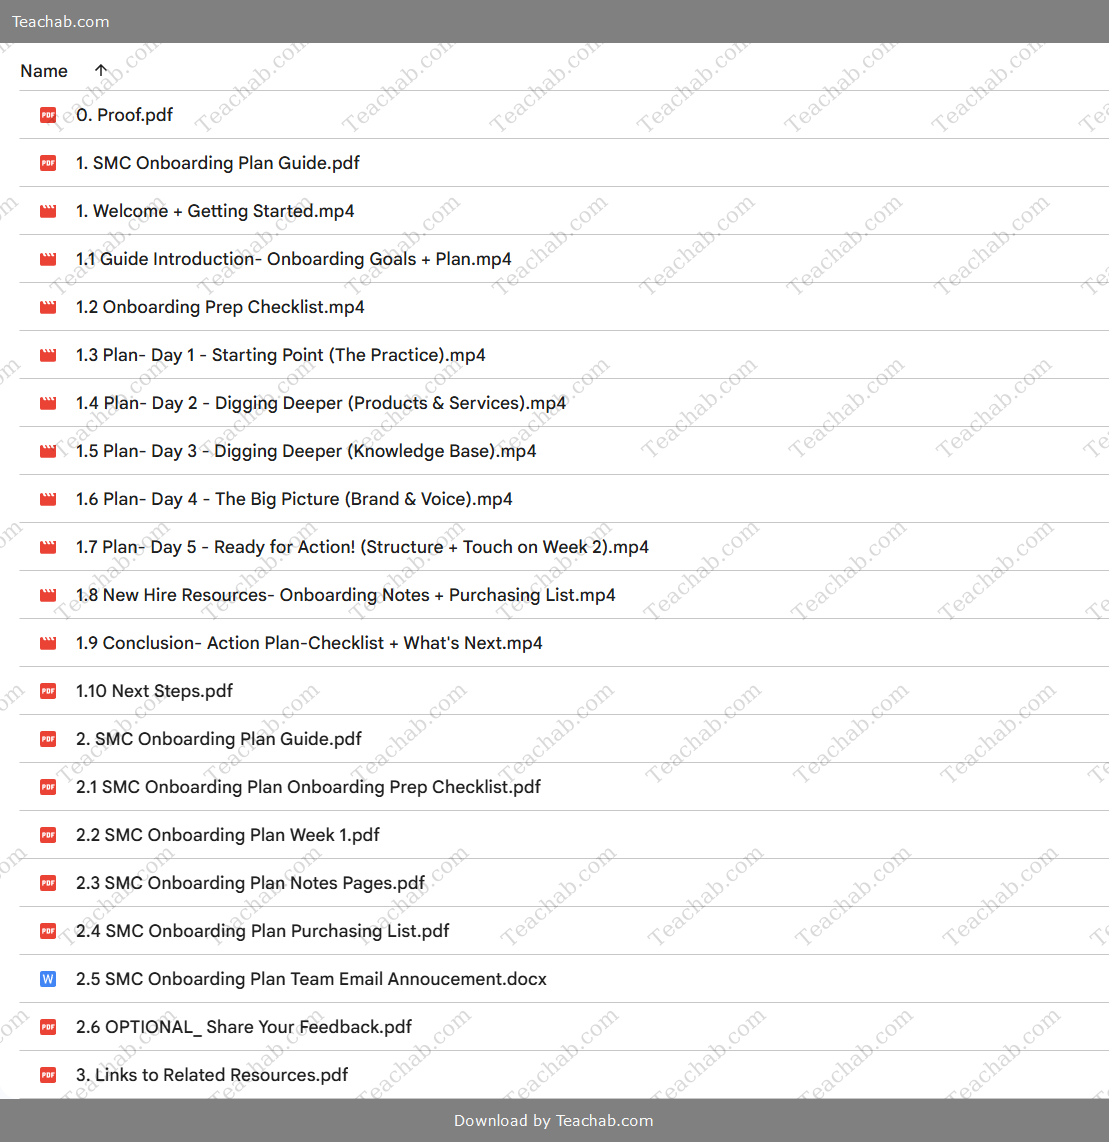The image size is (1109, 1142).
Task: Click the PDF icon beside 0. Proof.pdf
Action: [48, 115]
